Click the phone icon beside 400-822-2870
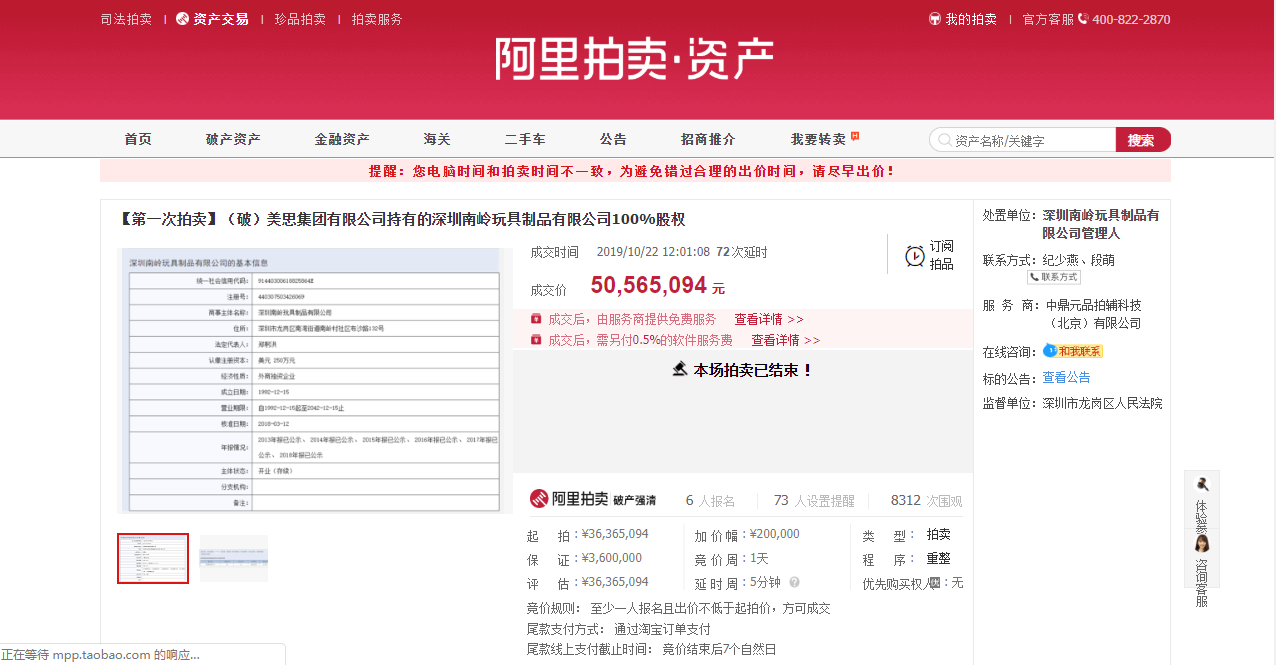The height and width of the screenshot is (665, 1276). (x=1083, y=19)
